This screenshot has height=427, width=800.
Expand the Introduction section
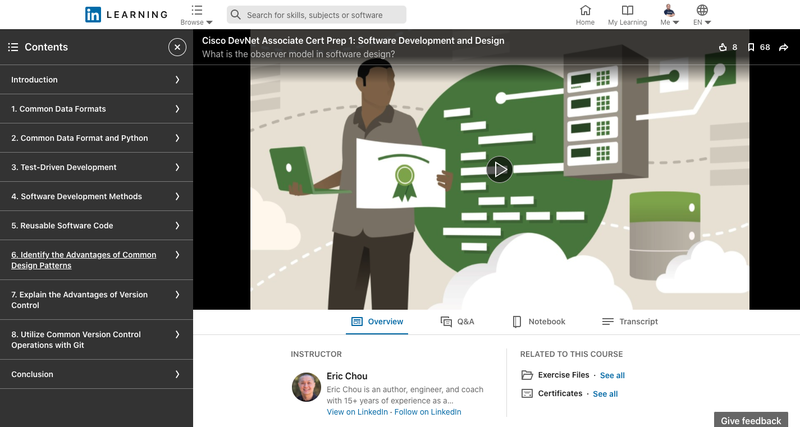tap(96, 80)
